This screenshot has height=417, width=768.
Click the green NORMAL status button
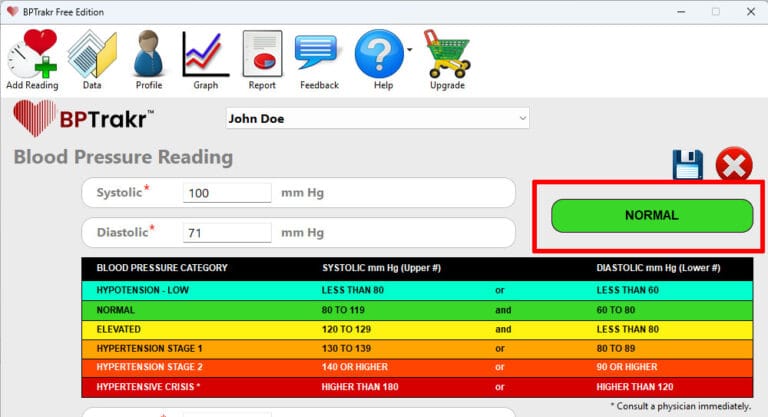[651, 216]
